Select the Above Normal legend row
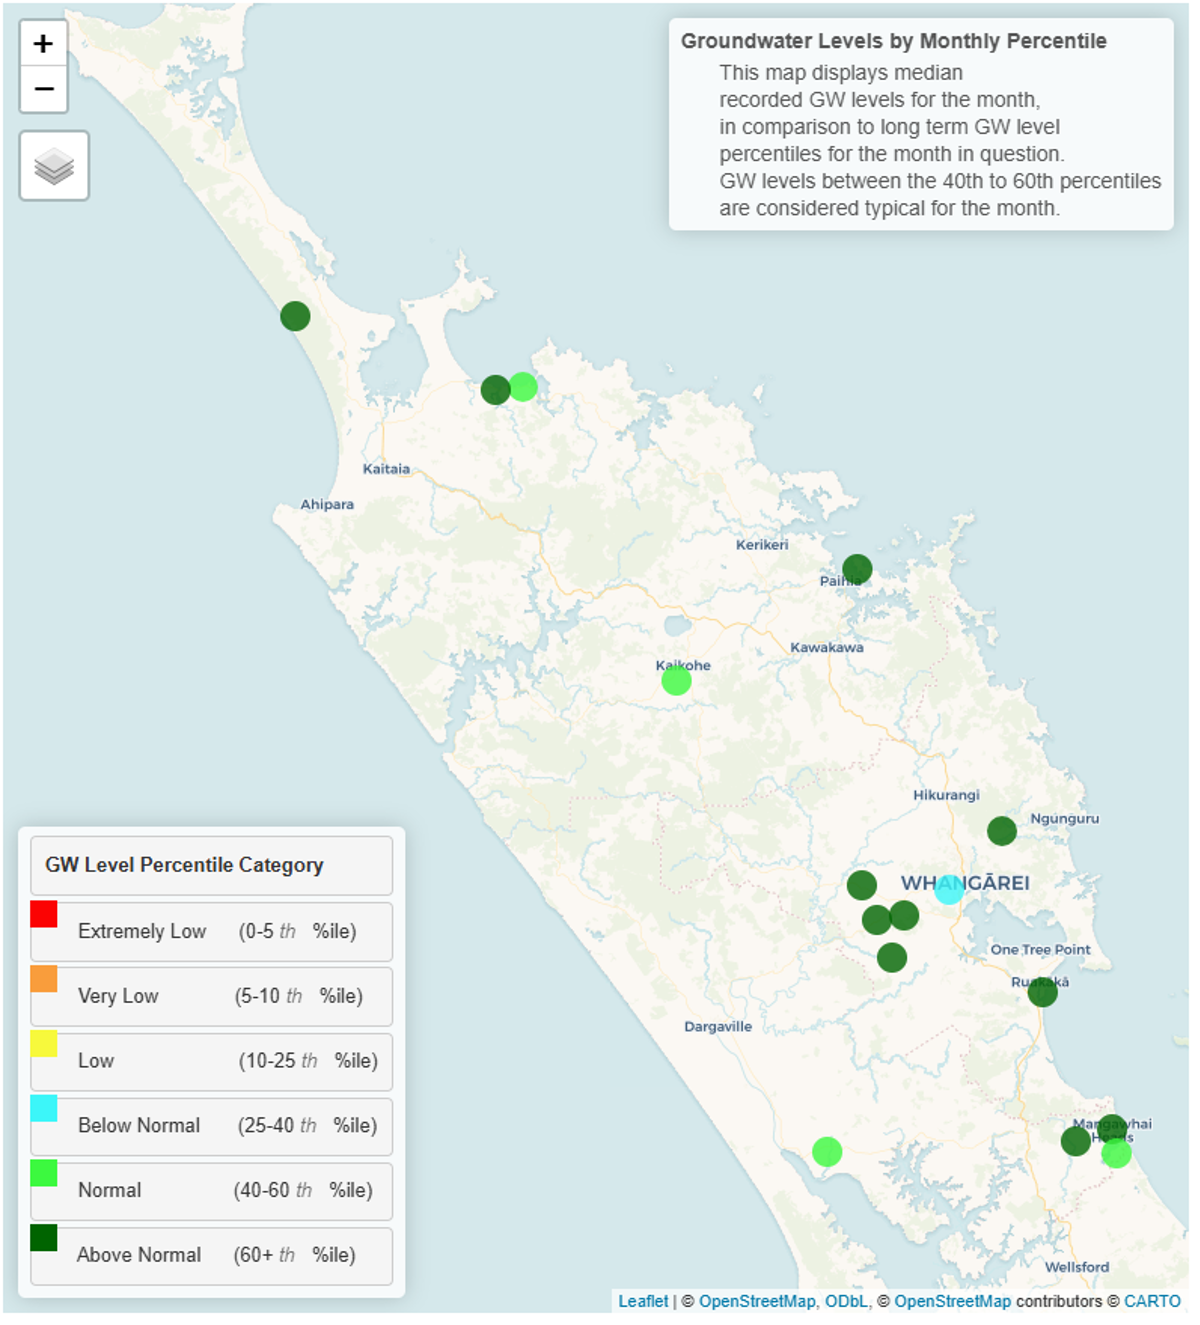The image size is (1200, 1325). 211,1255
